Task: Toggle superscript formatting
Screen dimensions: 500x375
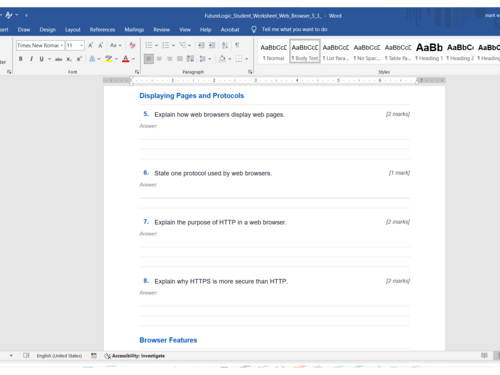Action: click(79, 59)
